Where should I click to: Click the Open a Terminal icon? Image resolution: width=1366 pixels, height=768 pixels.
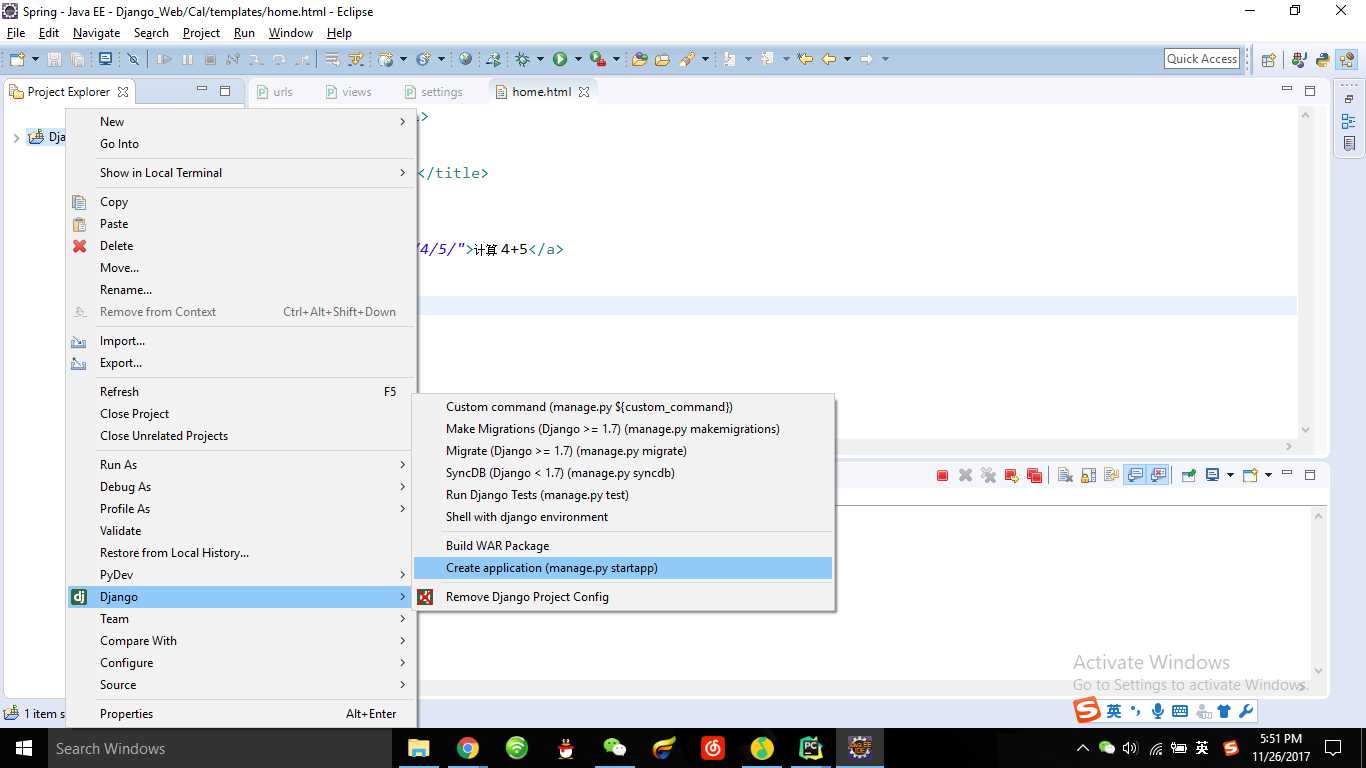105,59
